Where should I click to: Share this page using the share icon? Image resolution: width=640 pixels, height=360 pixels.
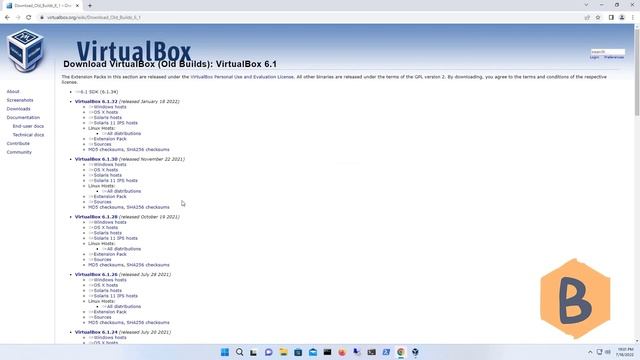[x=587, y=18]
